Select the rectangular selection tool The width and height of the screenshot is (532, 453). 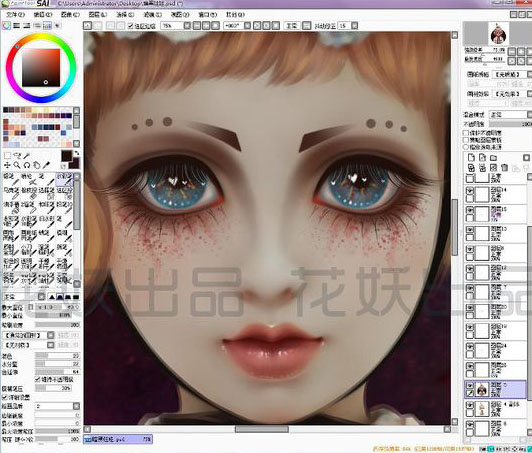pos(7,155)
